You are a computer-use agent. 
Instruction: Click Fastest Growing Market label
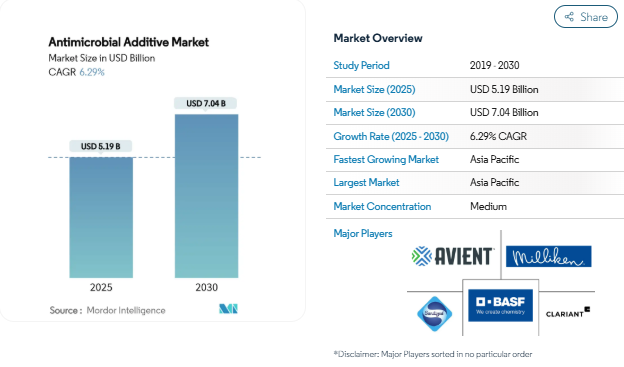(x=386, y=159)
